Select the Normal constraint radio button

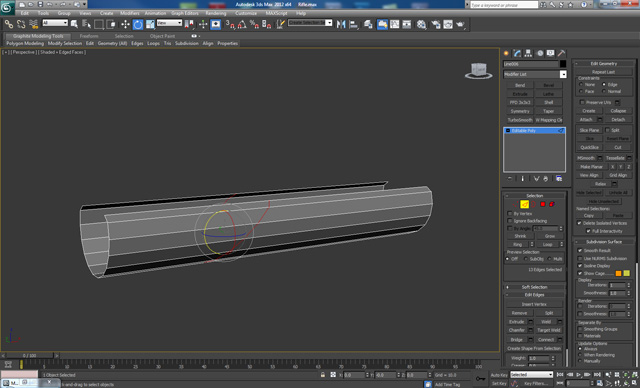[x=604, y=91]
